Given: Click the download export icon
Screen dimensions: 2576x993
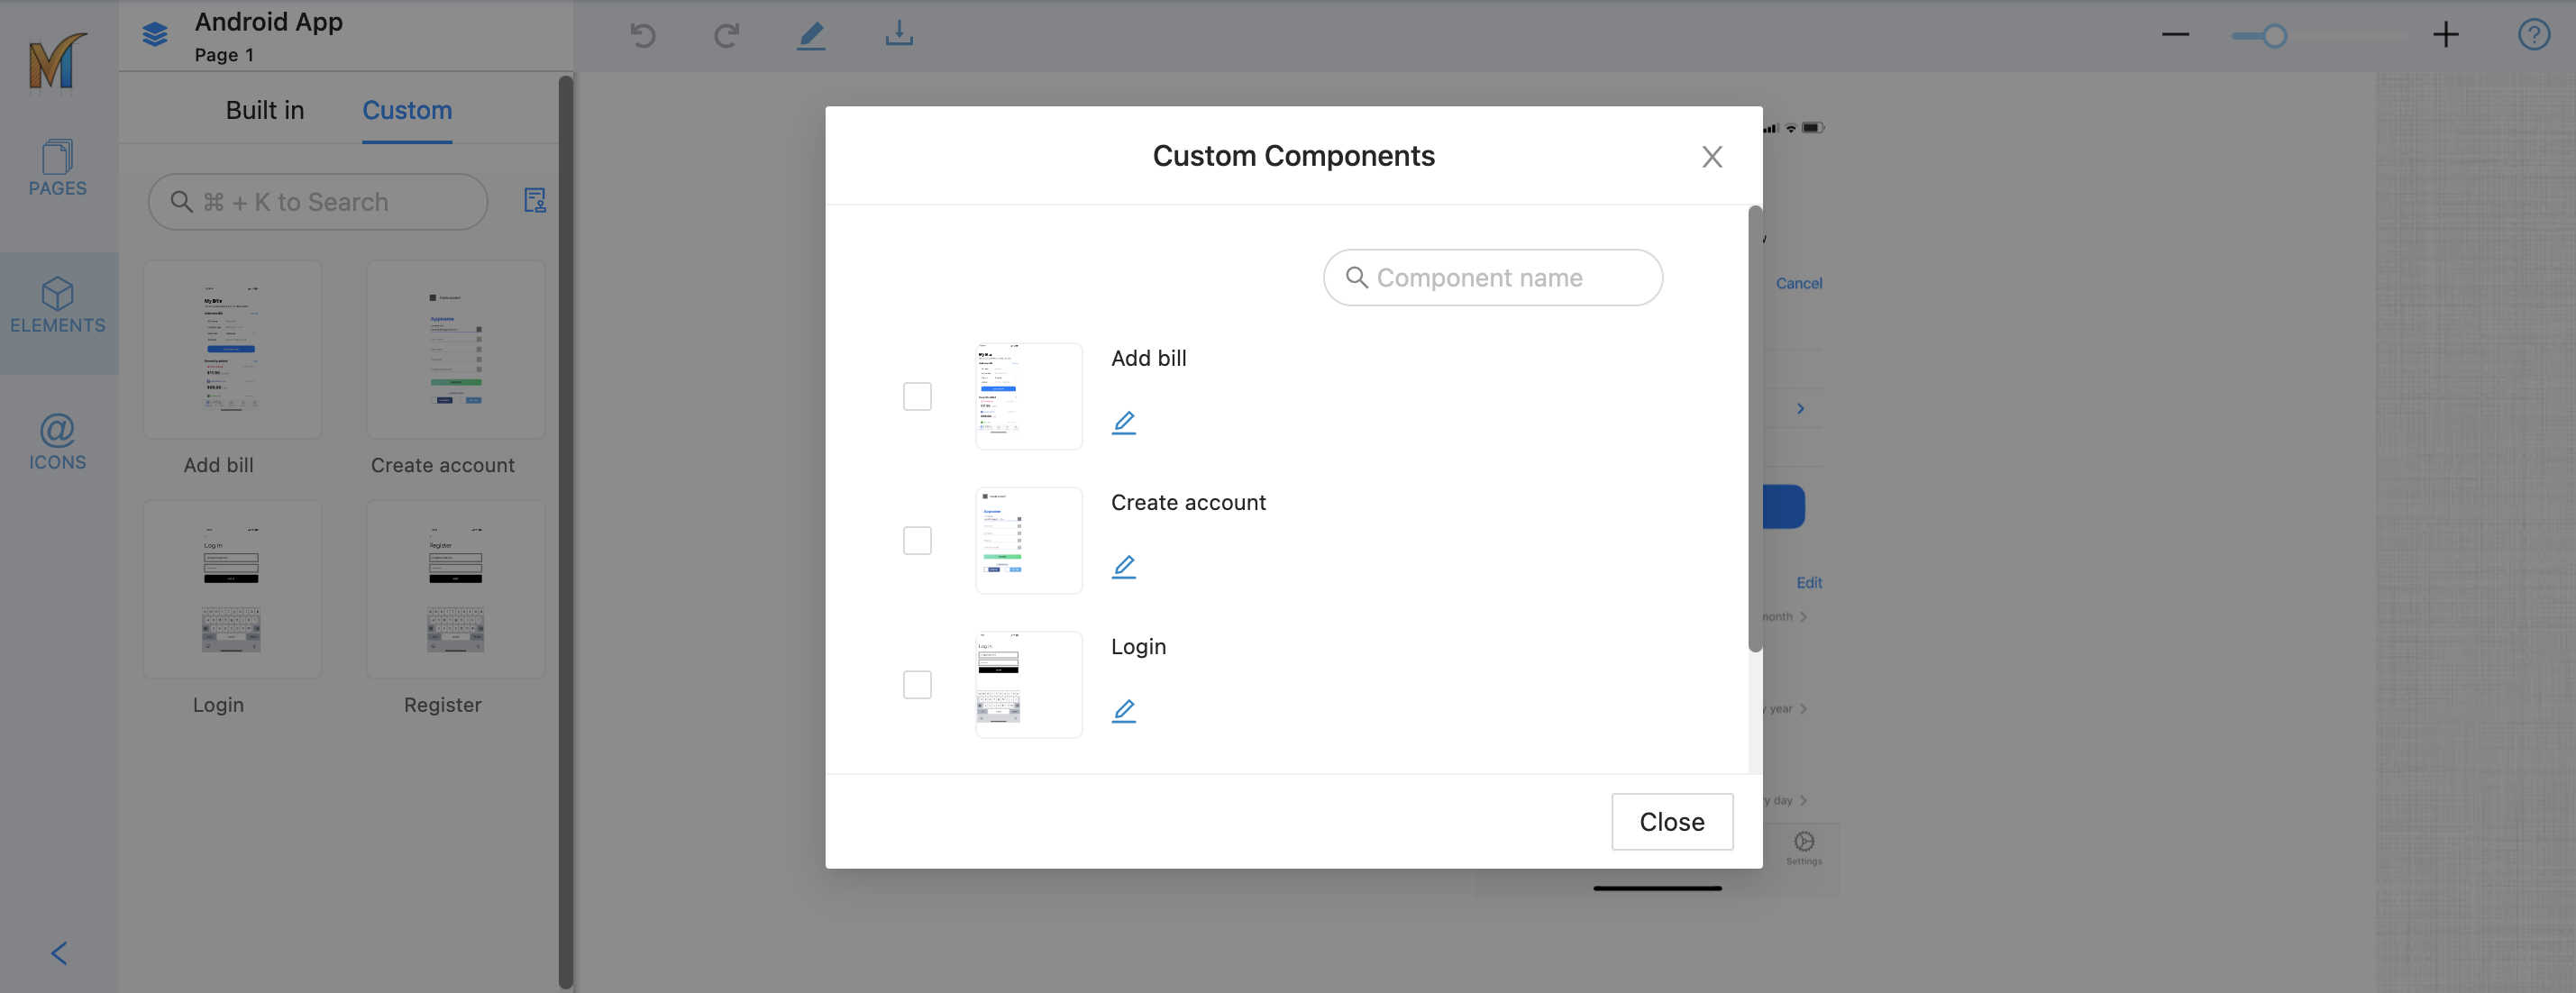Looking at the screenshot, I should 898,34.
